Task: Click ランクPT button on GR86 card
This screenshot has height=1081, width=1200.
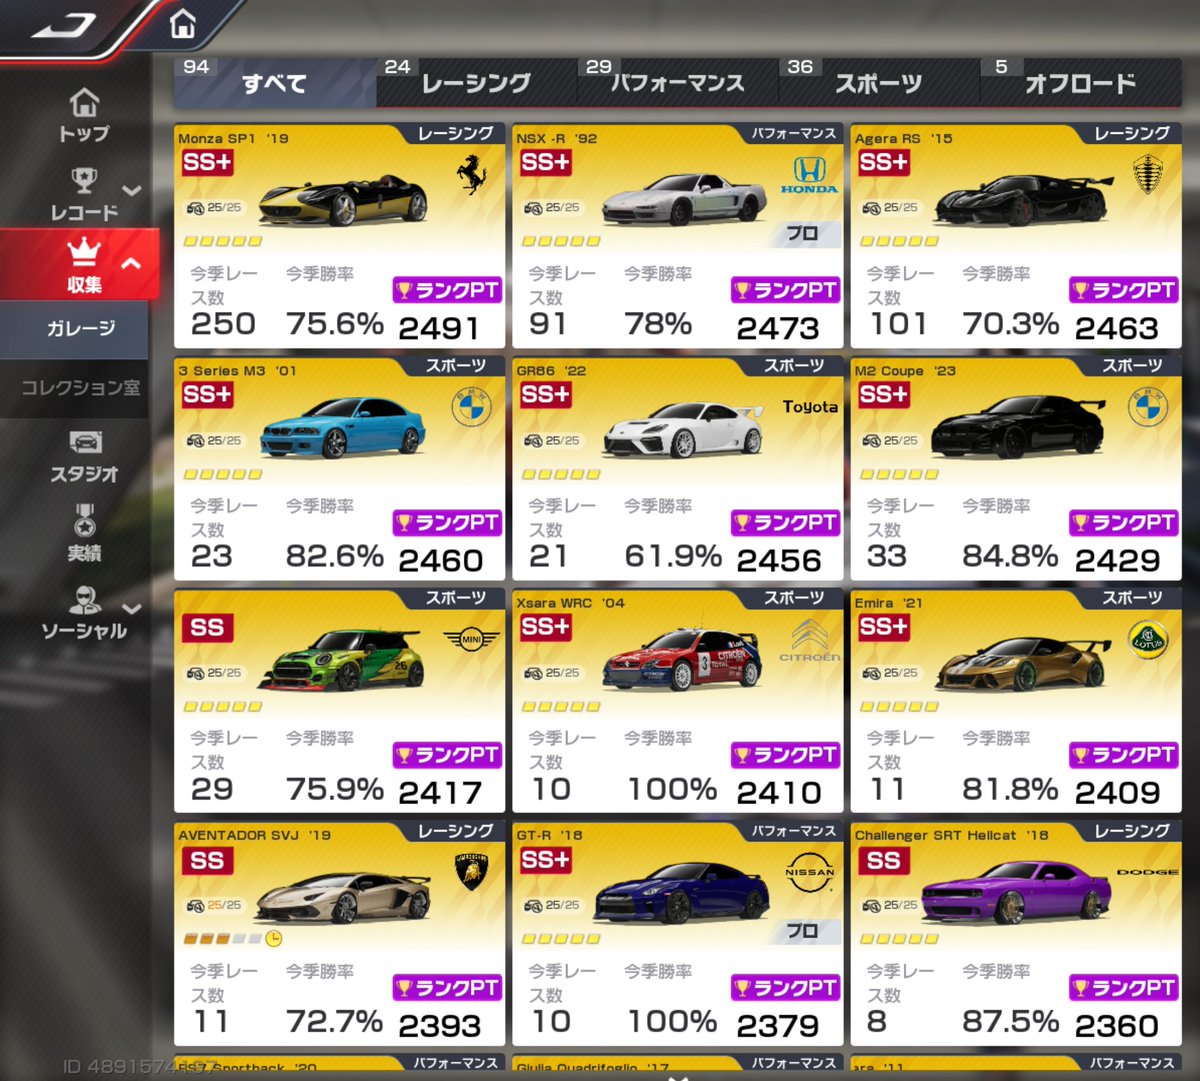Action: click(x=785, y=522)
